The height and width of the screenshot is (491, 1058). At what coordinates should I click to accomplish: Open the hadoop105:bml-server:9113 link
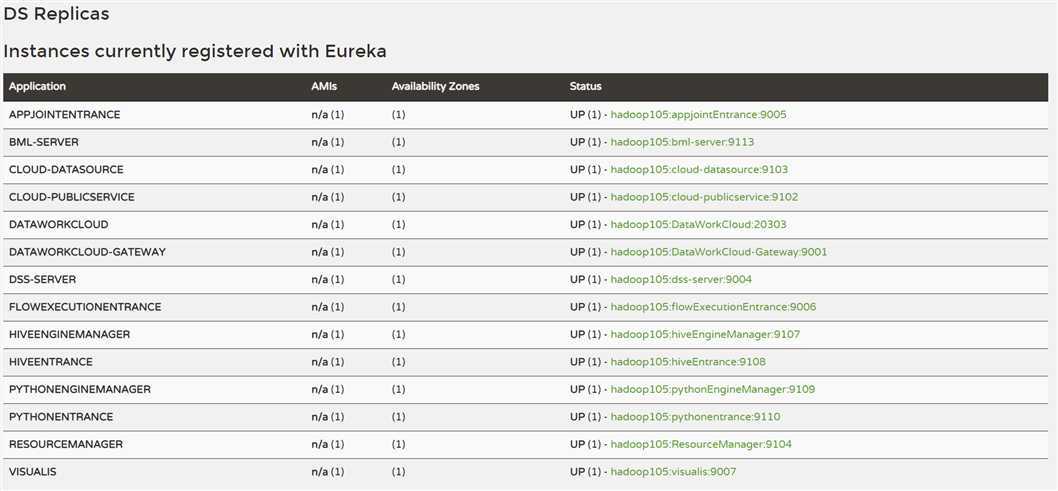(x=682, y=142)
